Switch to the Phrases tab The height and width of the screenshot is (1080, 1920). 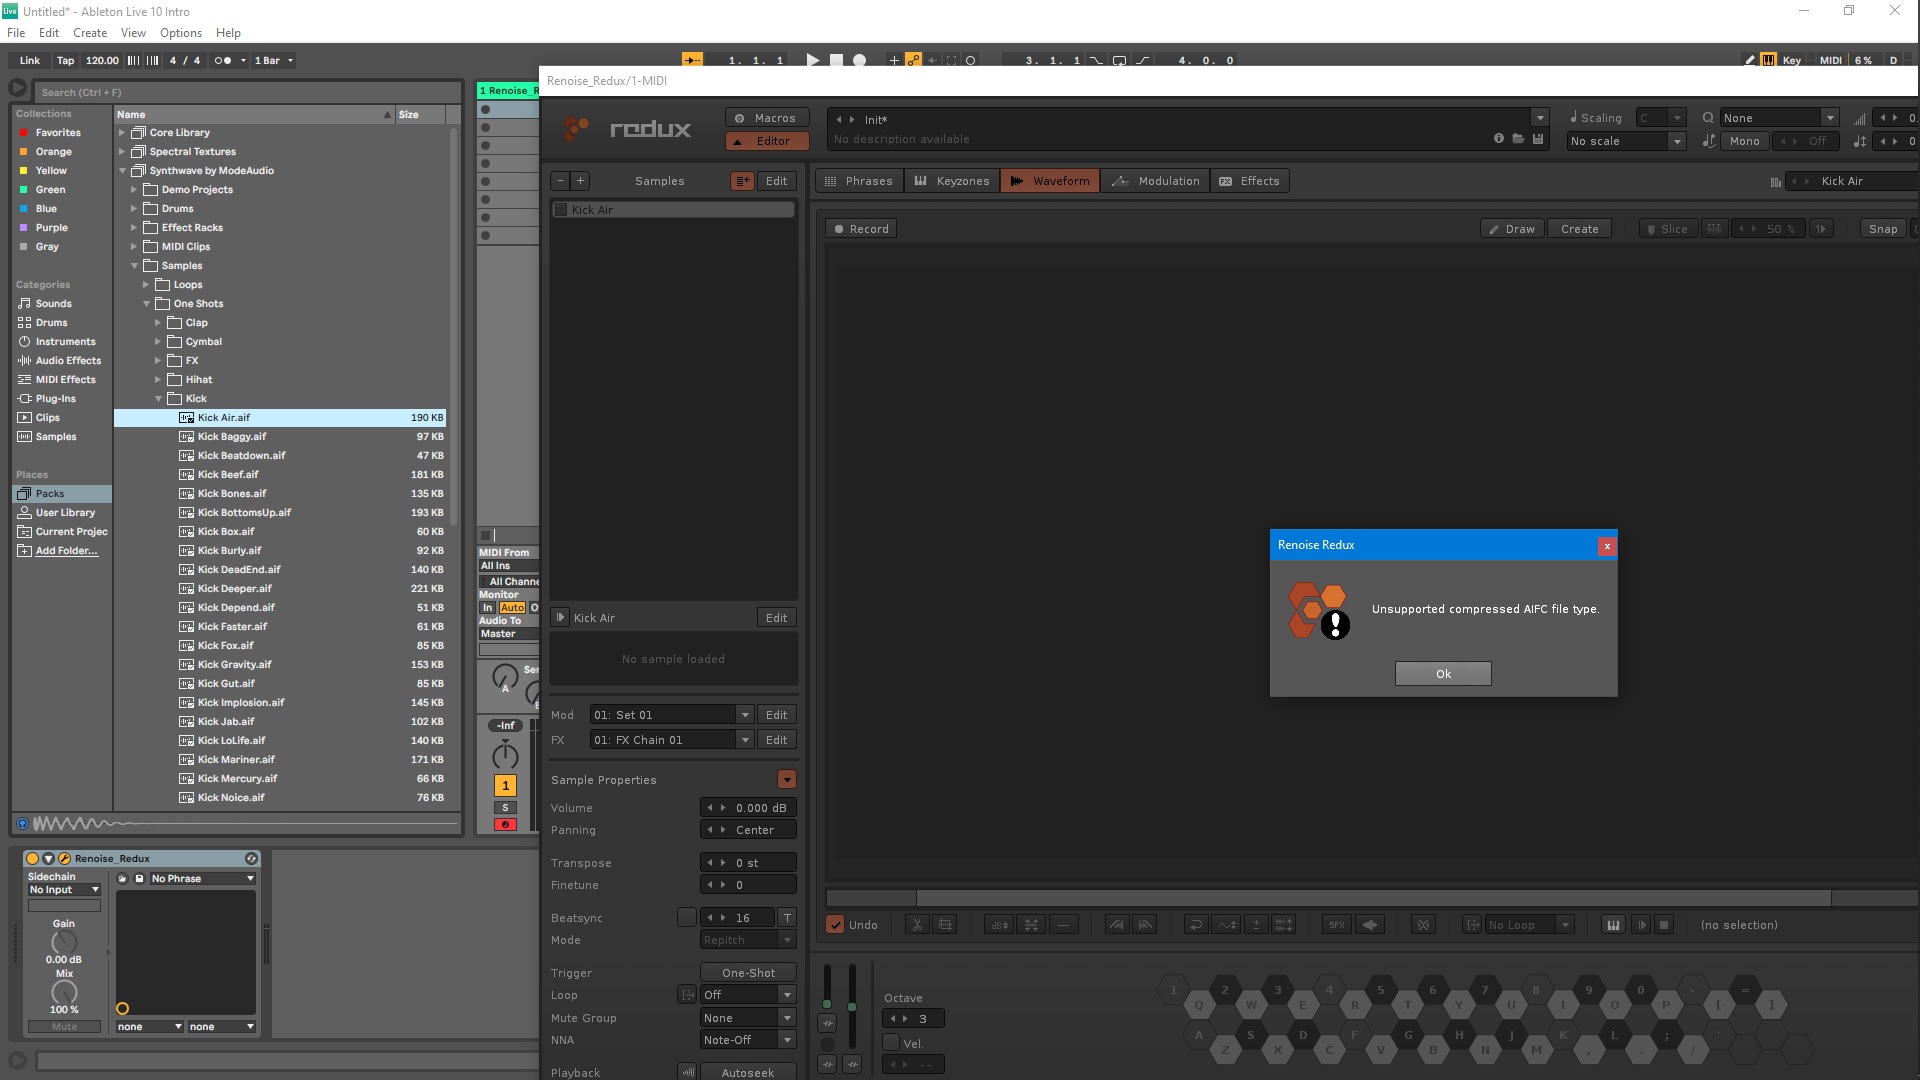tap(858, 181)
